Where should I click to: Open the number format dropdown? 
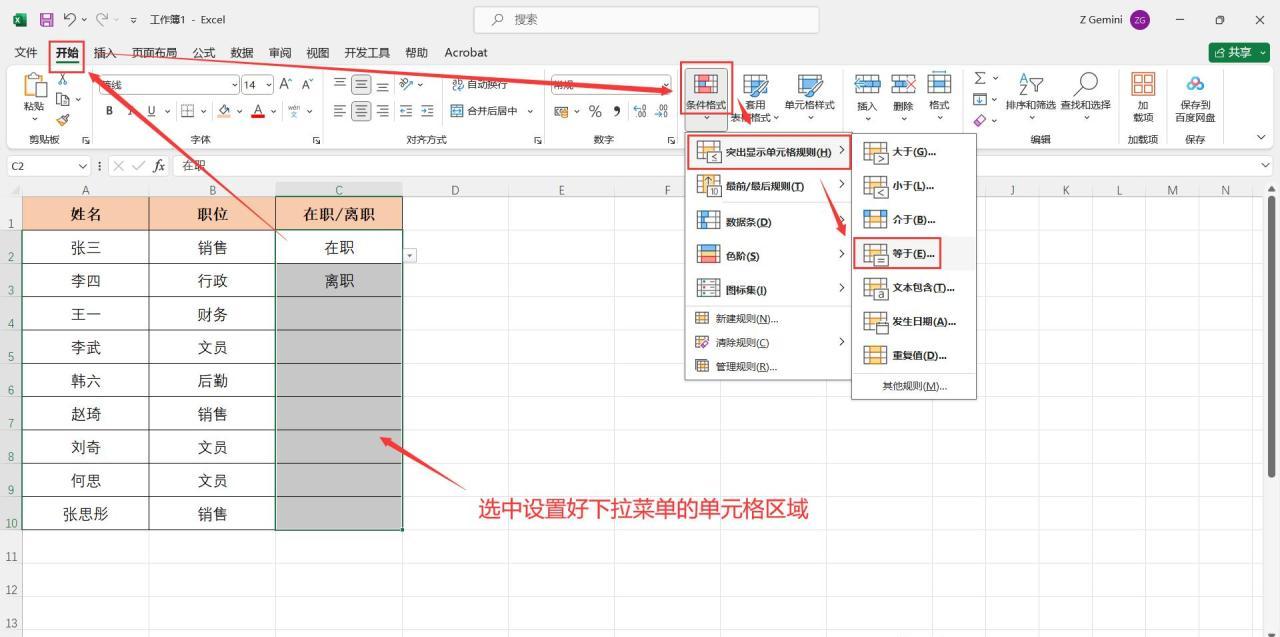point(666,85)
